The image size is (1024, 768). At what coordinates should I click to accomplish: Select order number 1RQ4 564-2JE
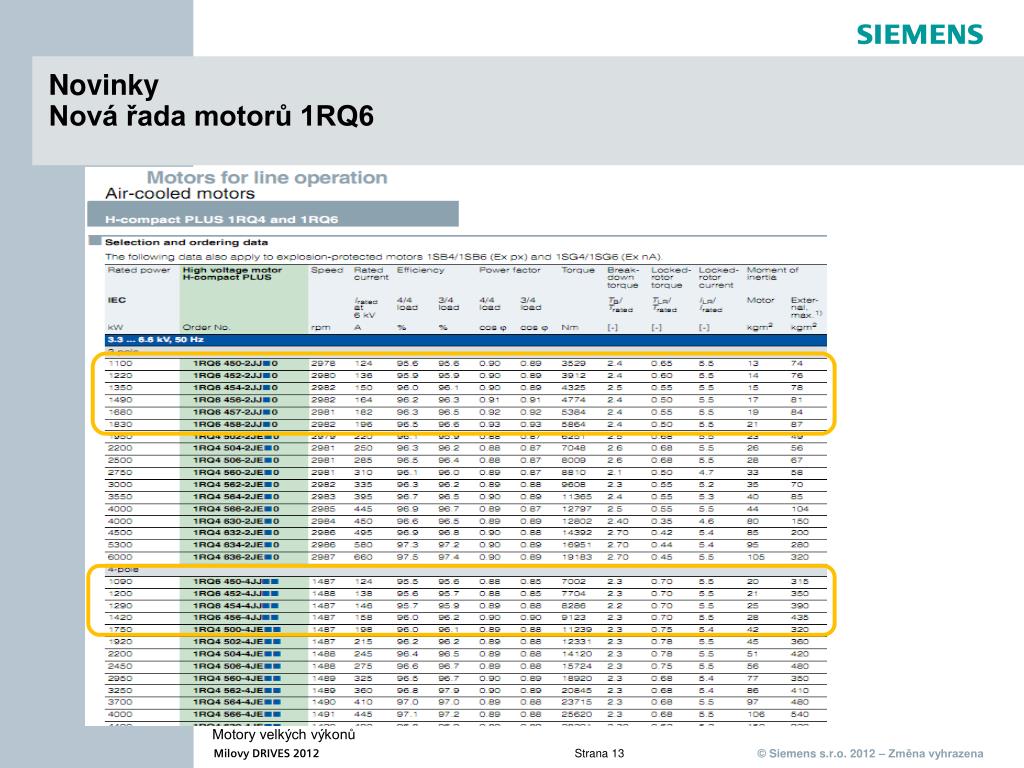pyautogui.click(x=236, y=496)
